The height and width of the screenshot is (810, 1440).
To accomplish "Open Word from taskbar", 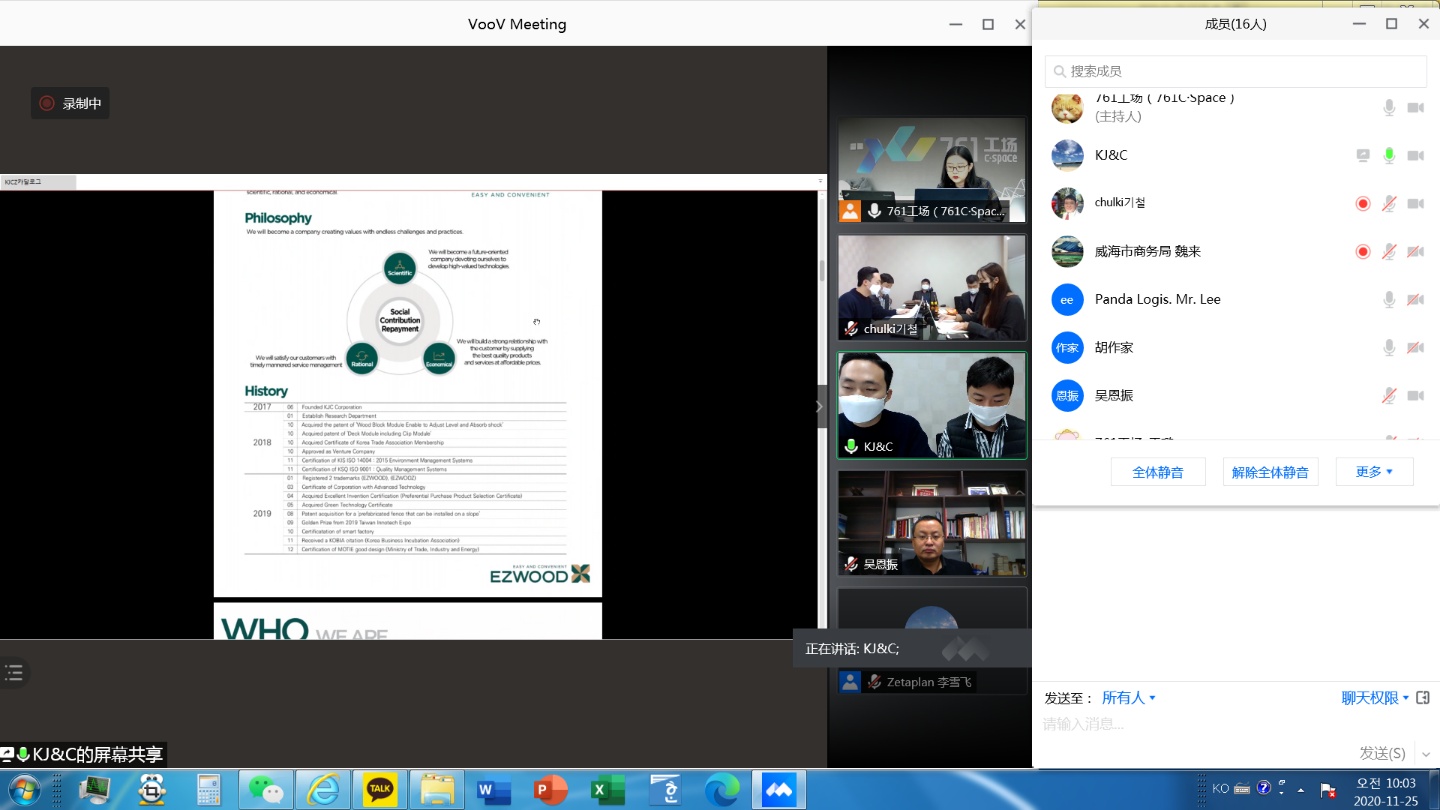I will click(x=494, y=790).
